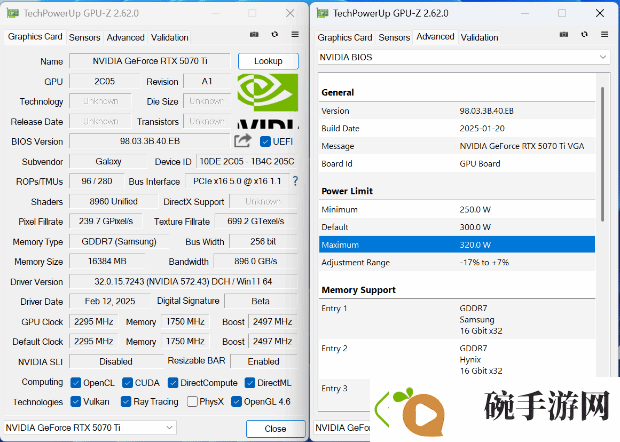The width and height of the screenshot is (620, 442).
Task: Click the Bus Interface question mark icon
Action: click(x=295, y=181)
